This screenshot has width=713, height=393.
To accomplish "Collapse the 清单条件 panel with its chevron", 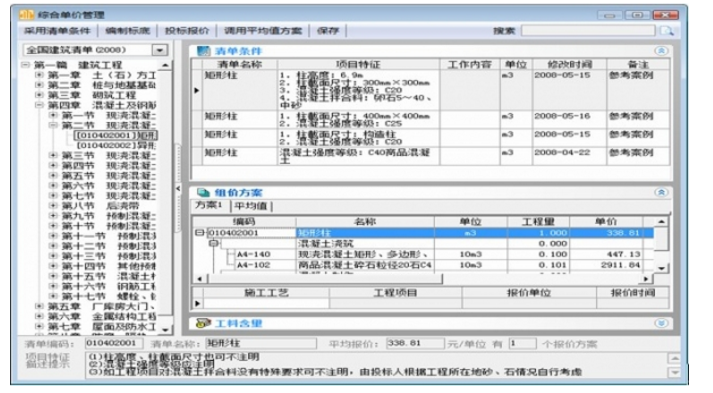I will (x=661, y=50).
